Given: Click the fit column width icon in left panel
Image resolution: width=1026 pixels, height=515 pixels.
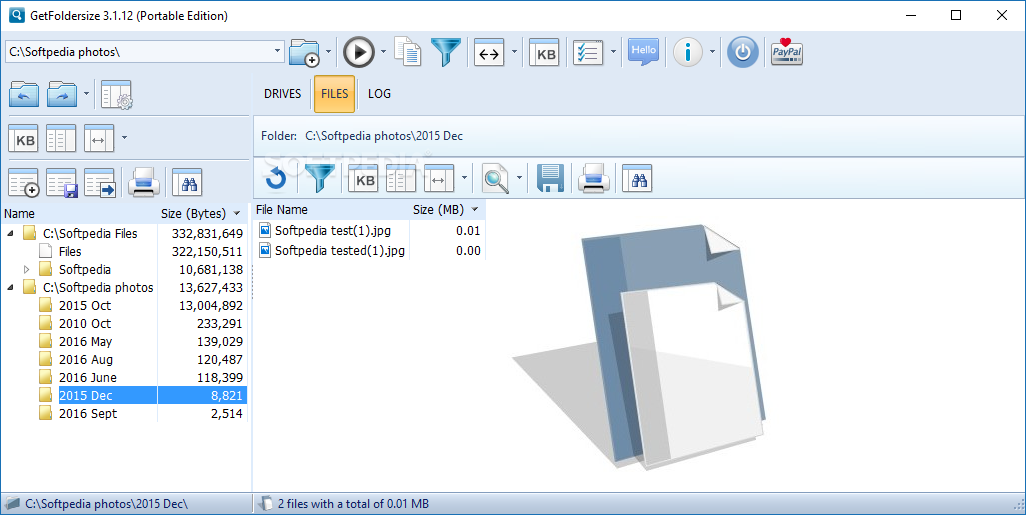Looking at the screenshot, I should point(99,139).
